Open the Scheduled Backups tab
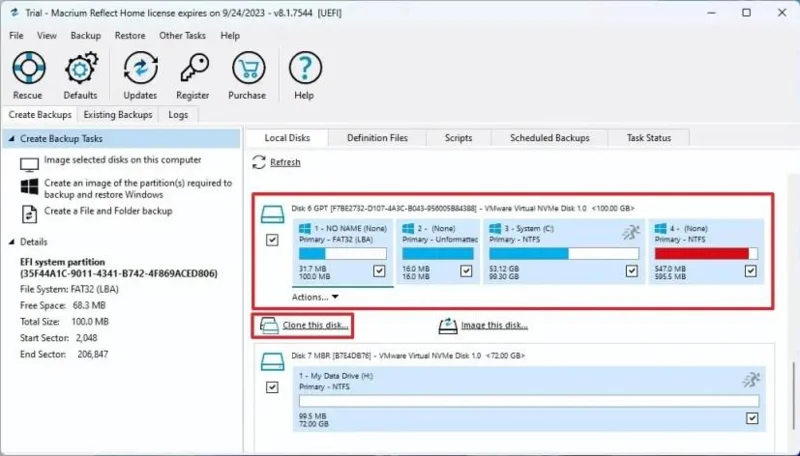 (549, 138)
